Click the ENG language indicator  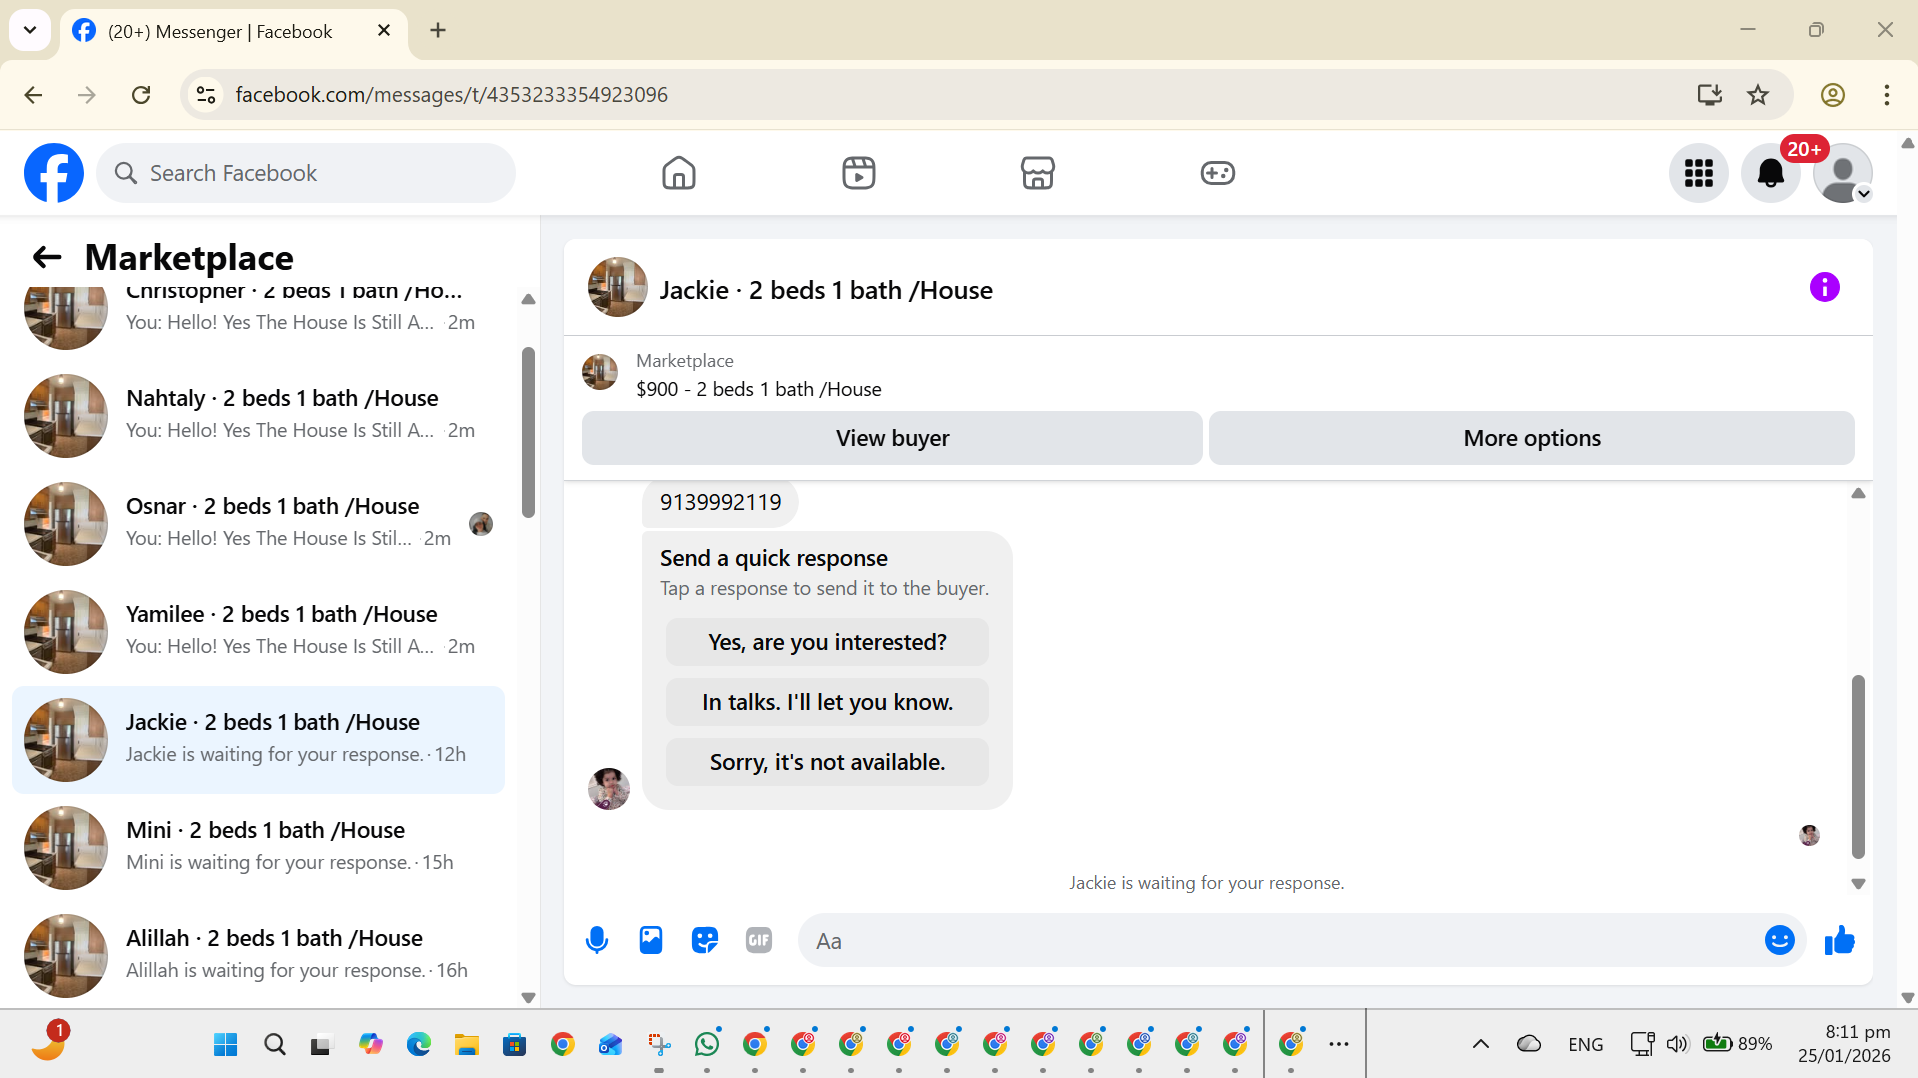tap(1585, 1044)
